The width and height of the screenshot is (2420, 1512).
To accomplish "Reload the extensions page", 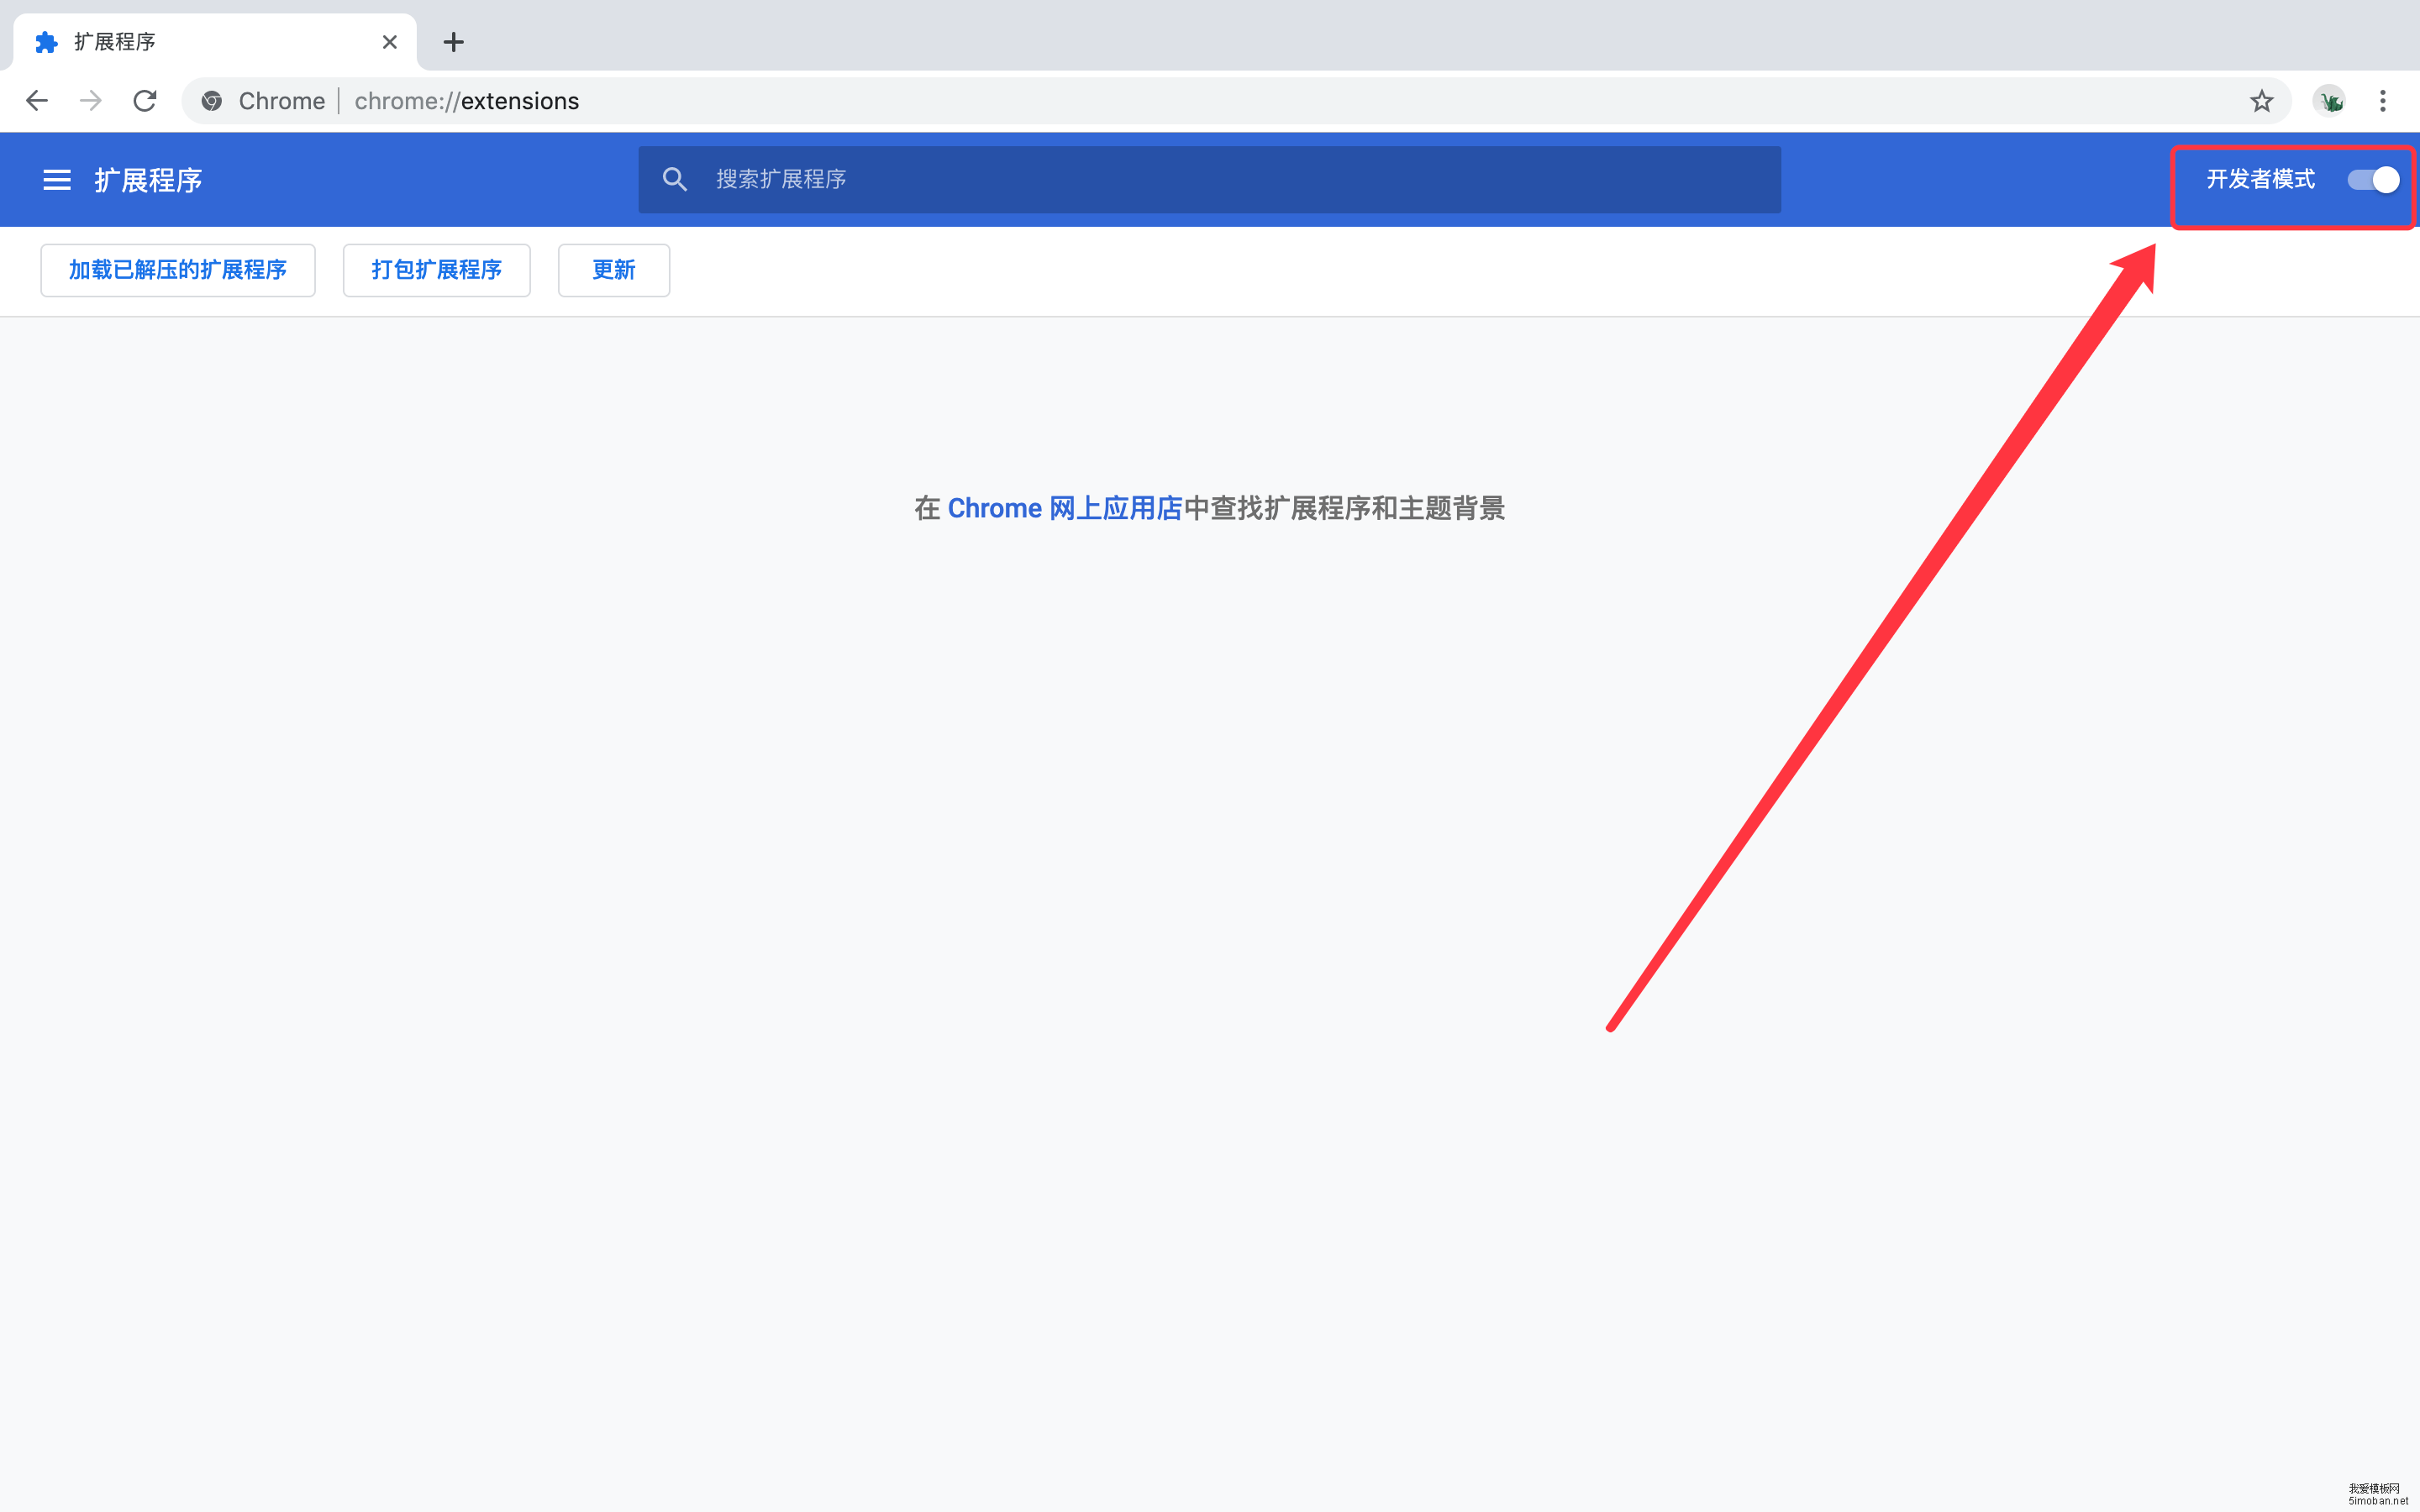I will pos(145,101).
